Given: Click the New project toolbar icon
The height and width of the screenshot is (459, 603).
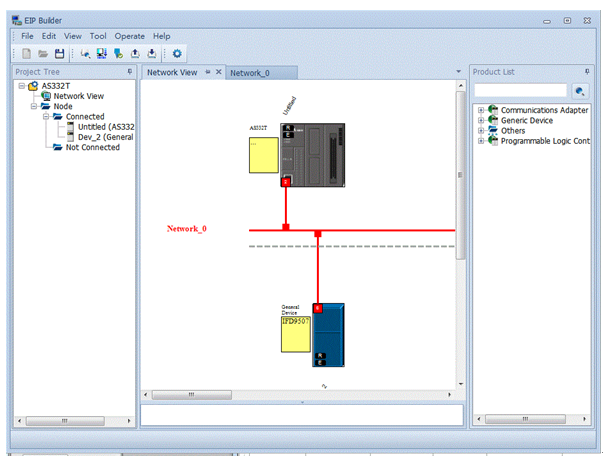Looking at the screenshot, I should tap(27, 53).
